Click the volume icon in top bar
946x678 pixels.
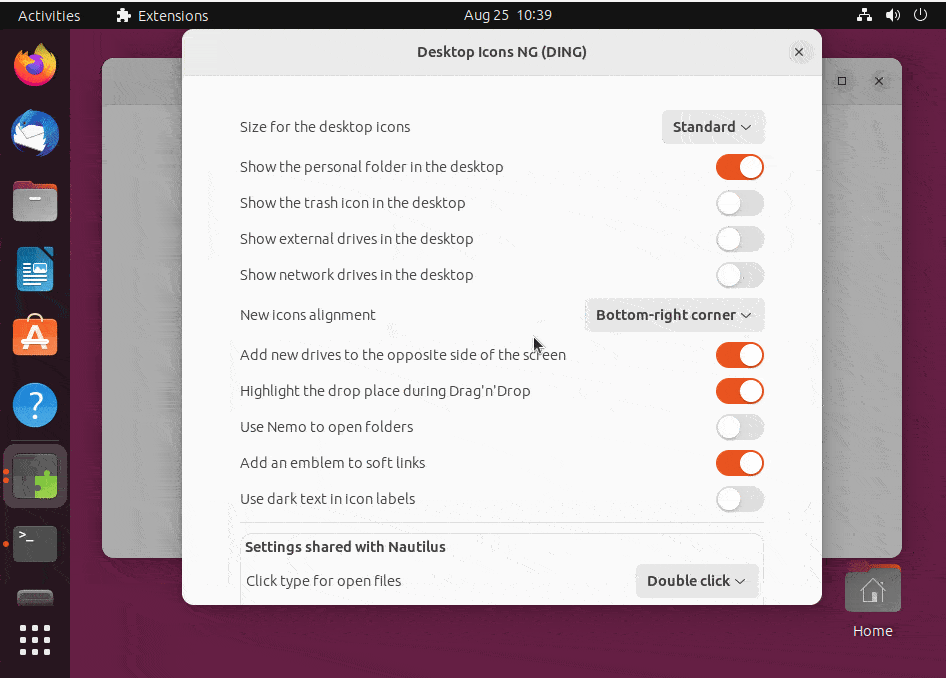(x=893, y=15)
